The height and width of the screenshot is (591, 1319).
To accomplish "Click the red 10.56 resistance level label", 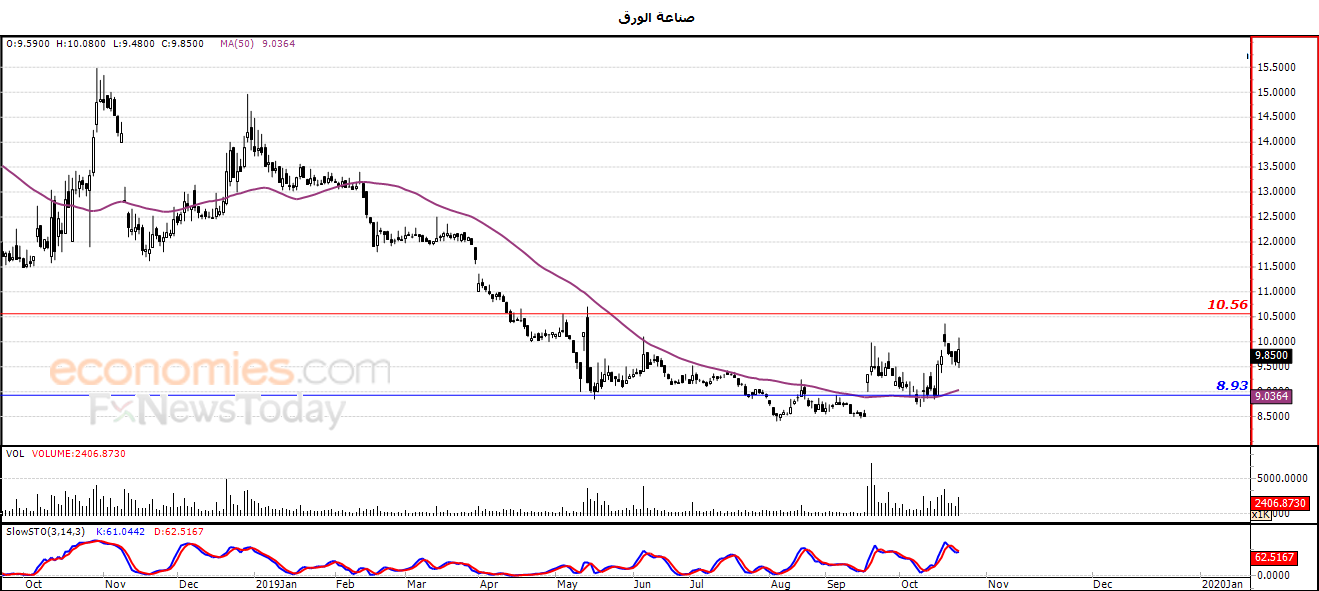I will [x=1227, y=304].
